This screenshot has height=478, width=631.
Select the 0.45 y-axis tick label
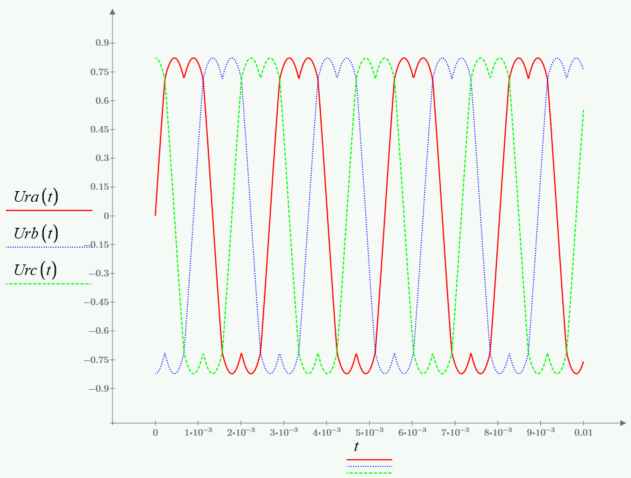coord(99,129)
